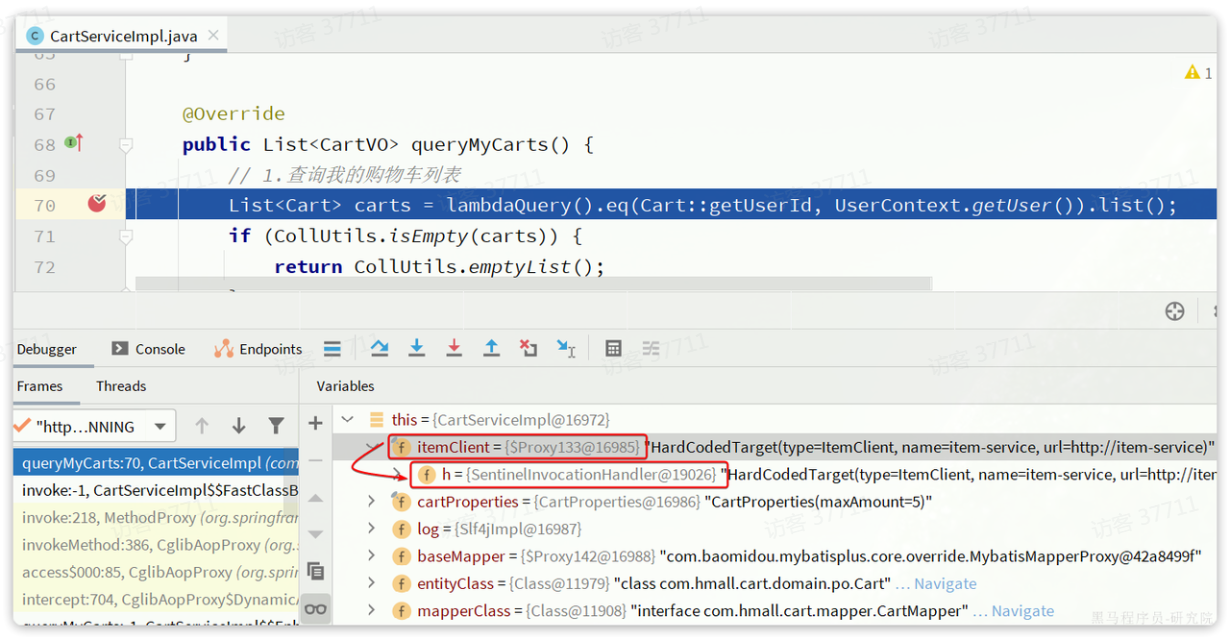Image resolution: width=1231 pixels, height=639 pixels.
Task: Expand the log variable node
Action: point(372,528)
